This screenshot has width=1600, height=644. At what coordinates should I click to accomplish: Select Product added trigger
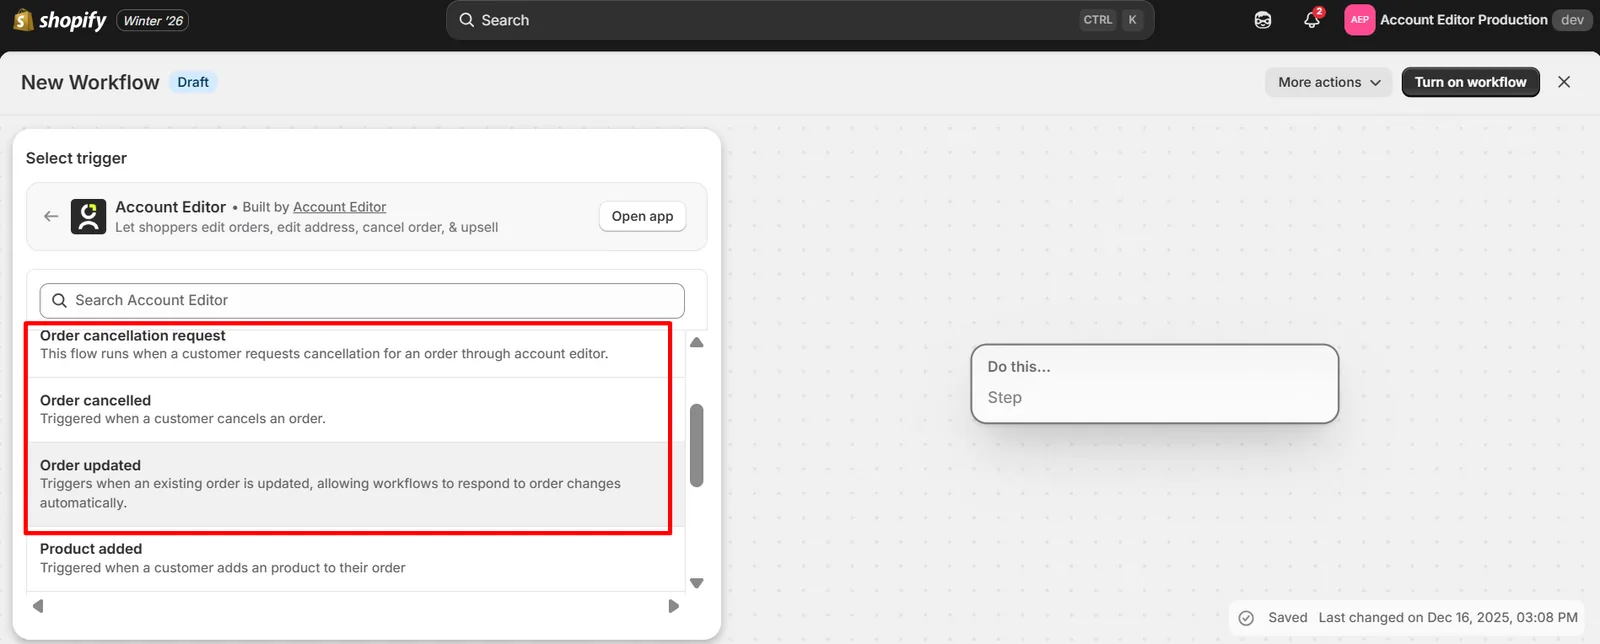tap(355, 558)
